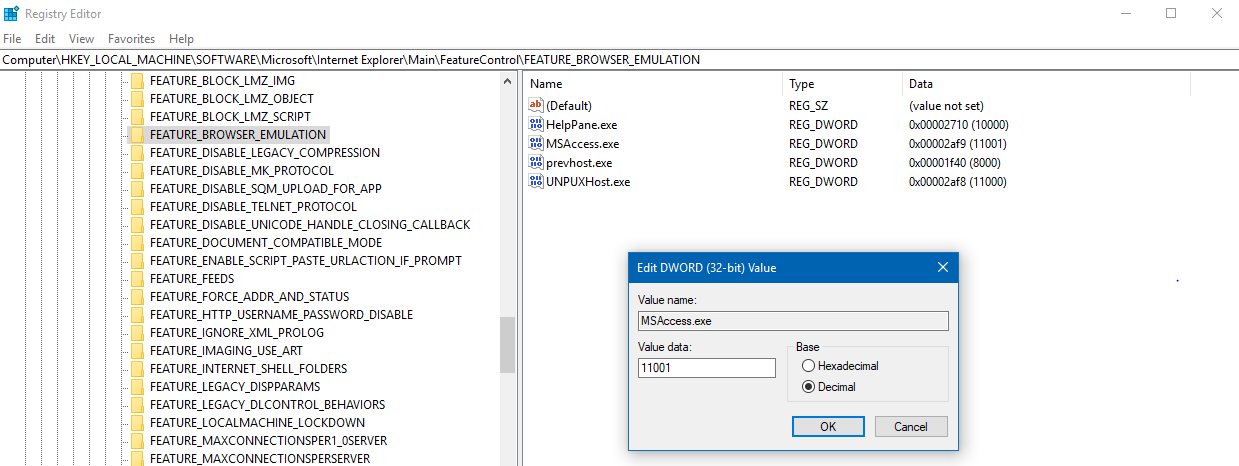The image size is (1239, 466).
Task: Click the tree pane scroll-up arrow
Action: (507, 81)
